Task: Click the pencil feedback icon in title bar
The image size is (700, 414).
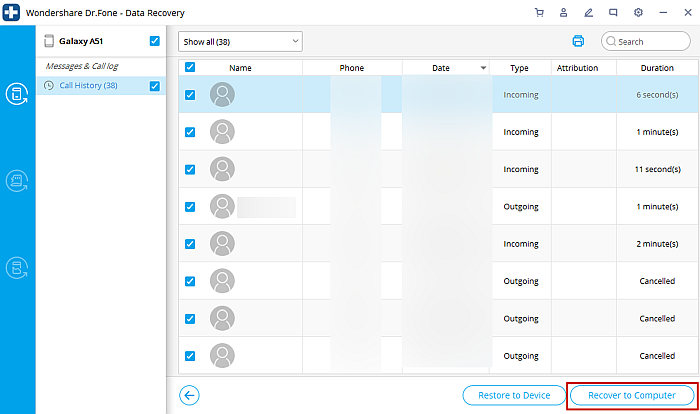Action: pyautogui.click(x=588, y=13)
